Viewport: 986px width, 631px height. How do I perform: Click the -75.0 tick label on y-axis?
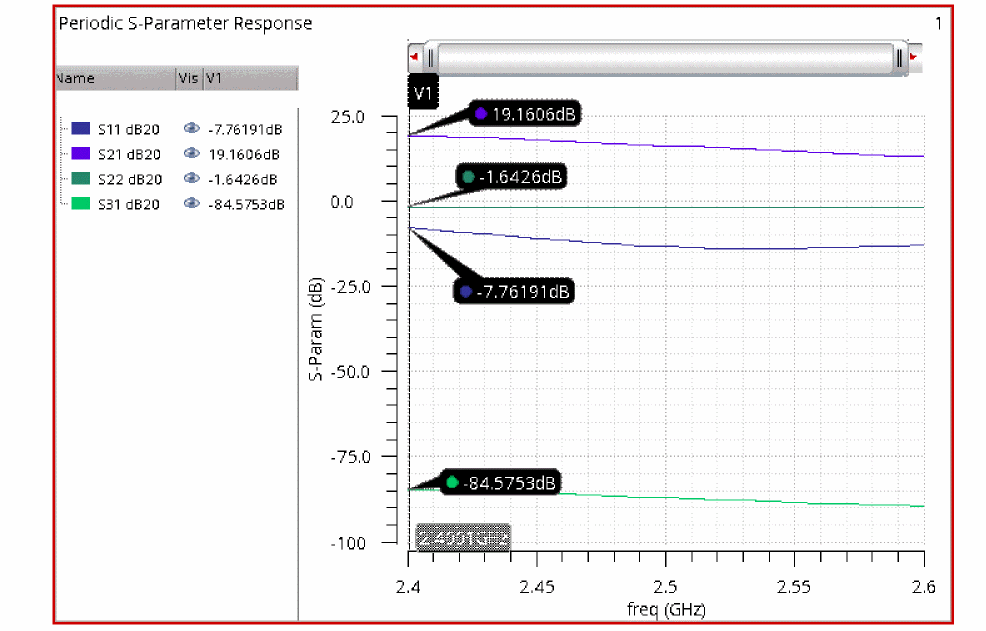[350, 457]
